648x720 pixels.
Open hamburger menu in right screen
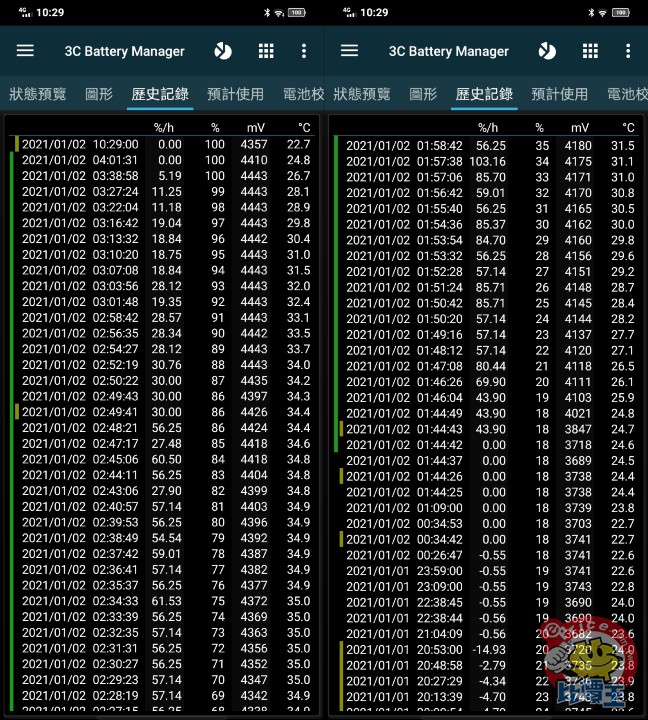point(349,51)
